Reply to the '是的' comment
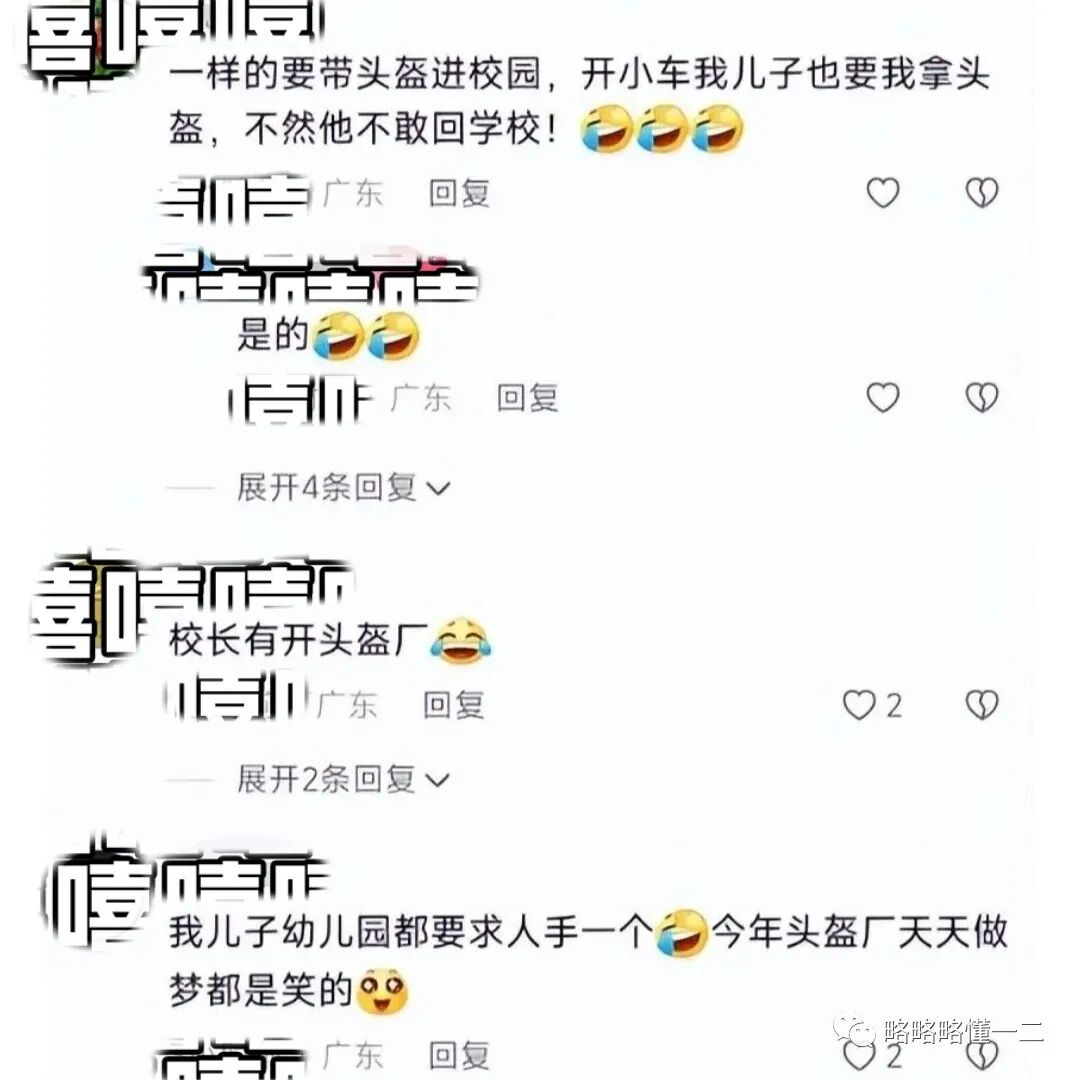The image size is (1080, 1080). [528, 398]
